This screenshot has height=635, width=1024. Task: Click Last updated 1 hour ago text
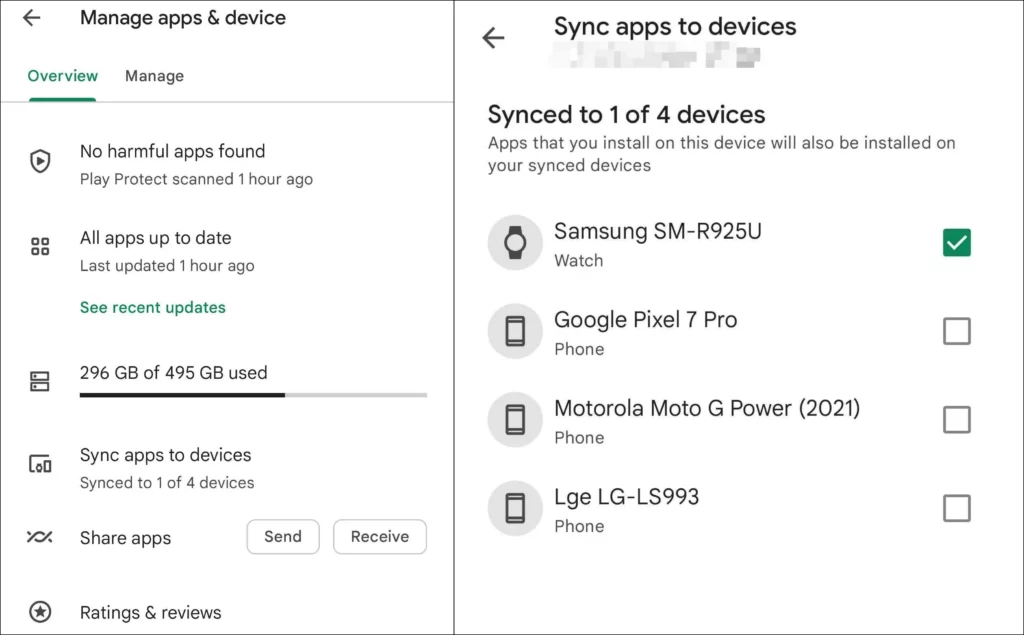pos(167,266)
